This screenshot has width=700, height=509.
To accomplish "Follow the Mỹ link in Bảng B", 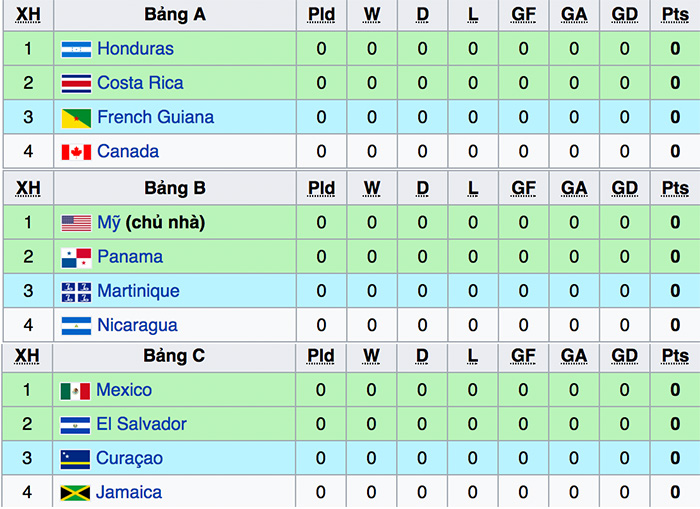I will click(x=109, y=223).
